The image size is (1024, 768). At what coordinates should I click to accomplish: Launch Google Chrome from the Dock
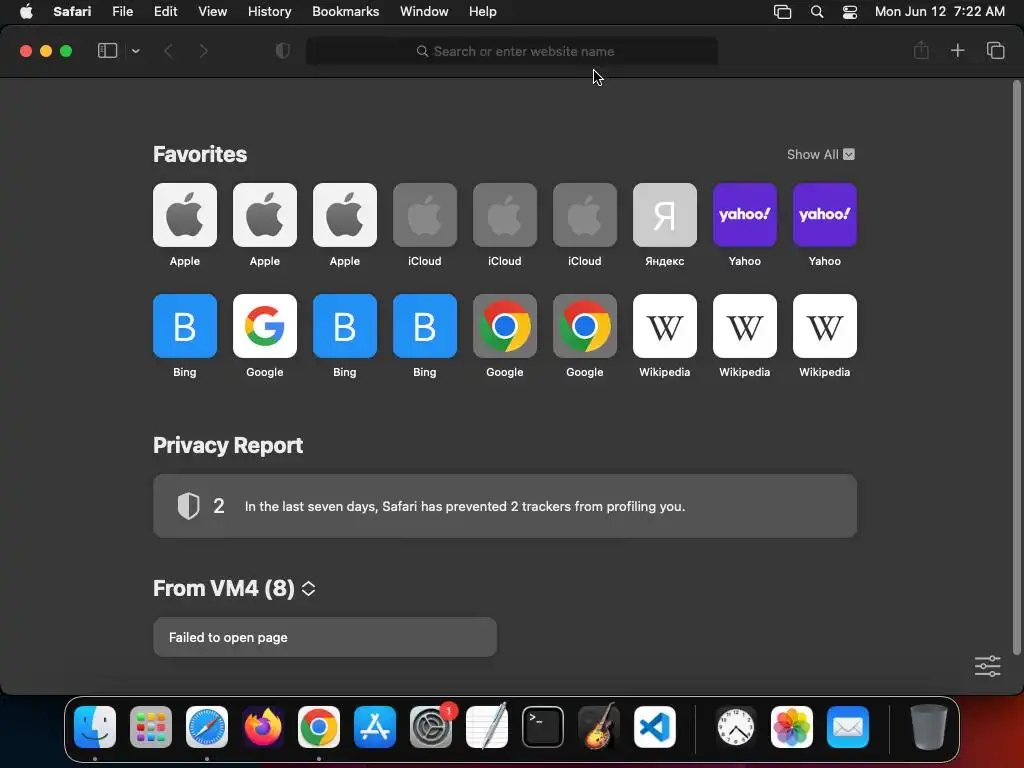click(x=319, y=727)
